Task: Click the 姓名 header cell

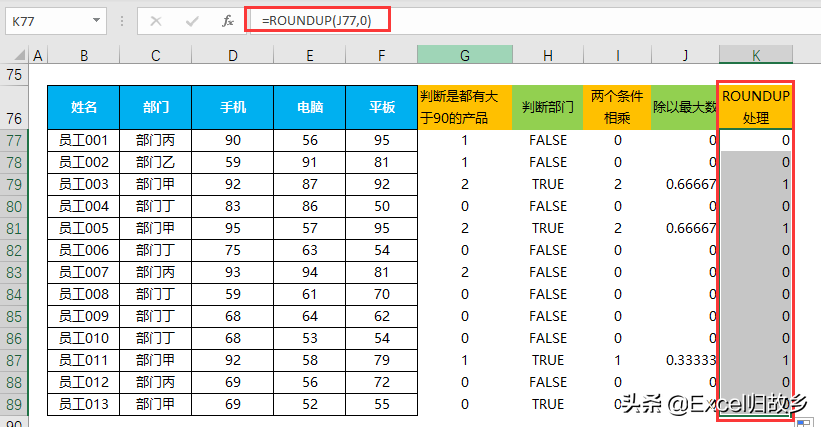Action: click(x=84, y=107)
